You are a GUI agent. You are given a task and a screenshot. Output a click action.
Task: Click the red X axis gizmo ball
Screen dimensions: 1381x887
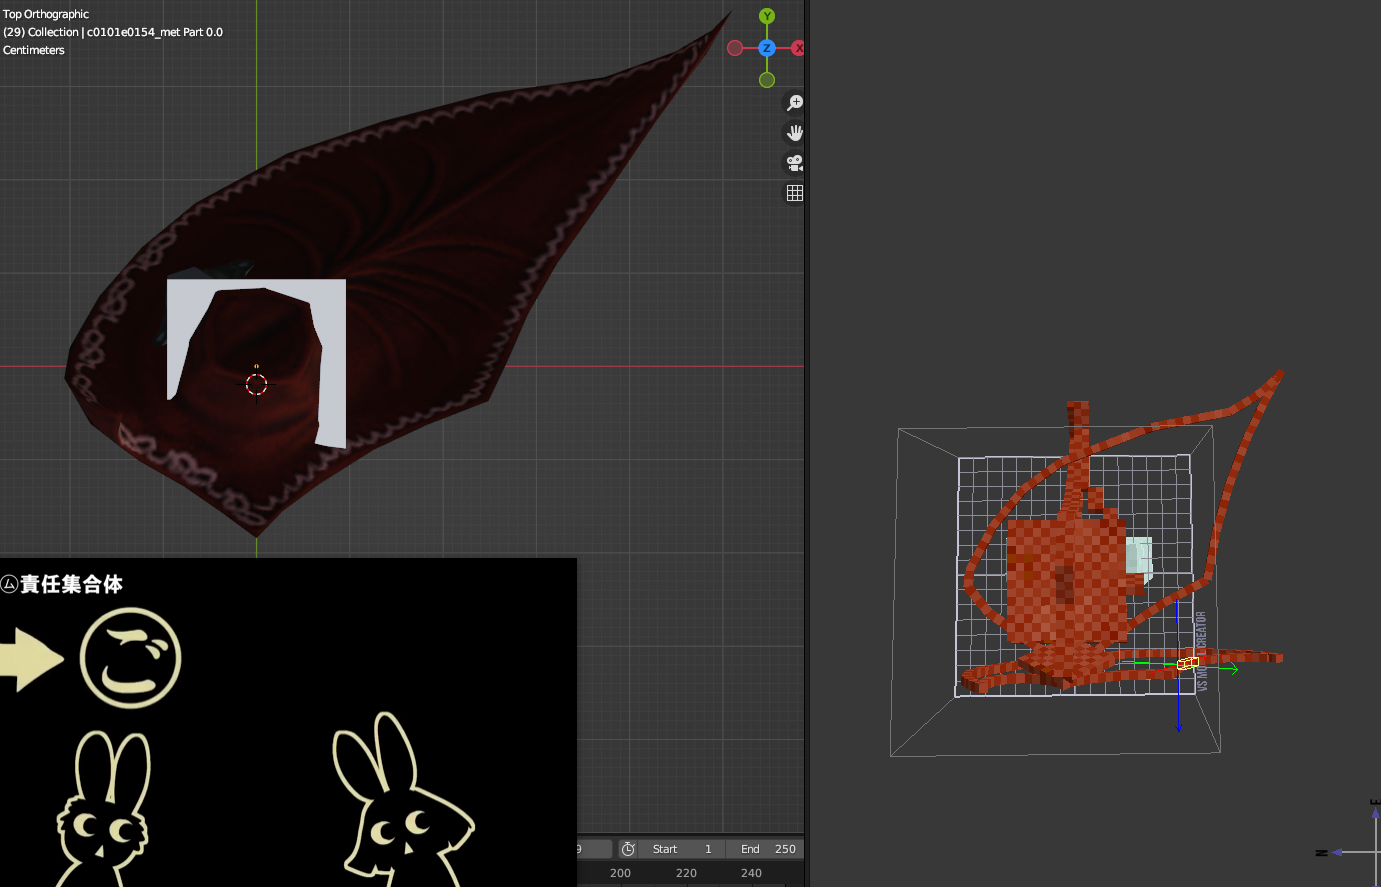click(x=798, y=48)
